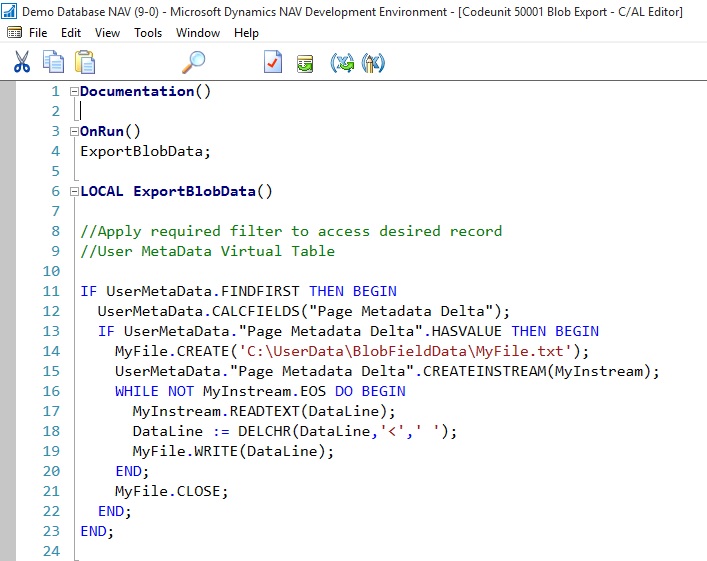The width and height of the screenshot is (707, 561).
Task: Open the View menu
Action: [x=107, y=33]
